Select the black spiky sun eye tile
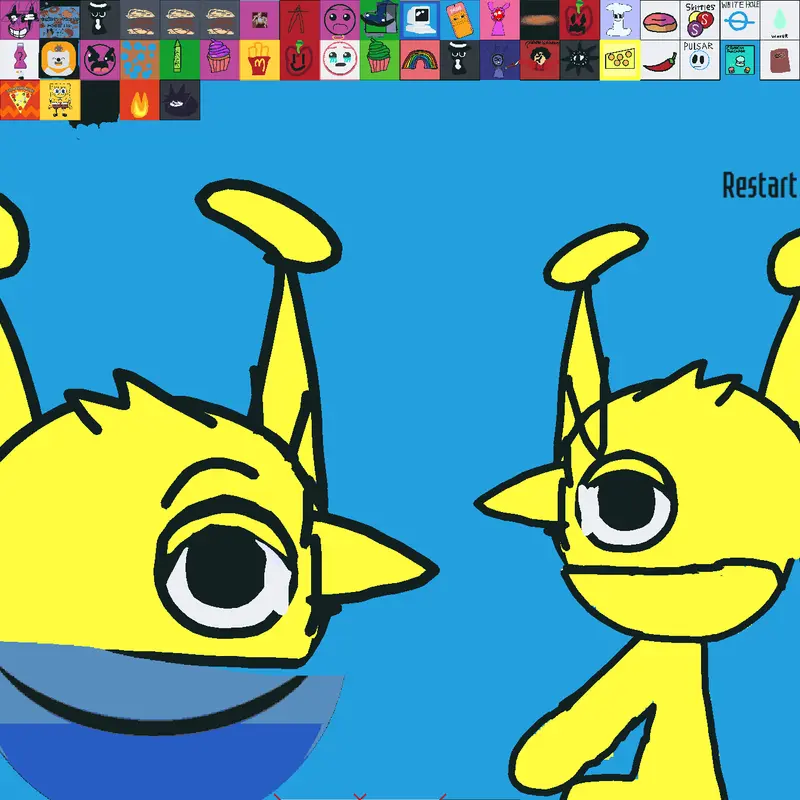This screenshot has width=800, height=800. tap(580, 60)
